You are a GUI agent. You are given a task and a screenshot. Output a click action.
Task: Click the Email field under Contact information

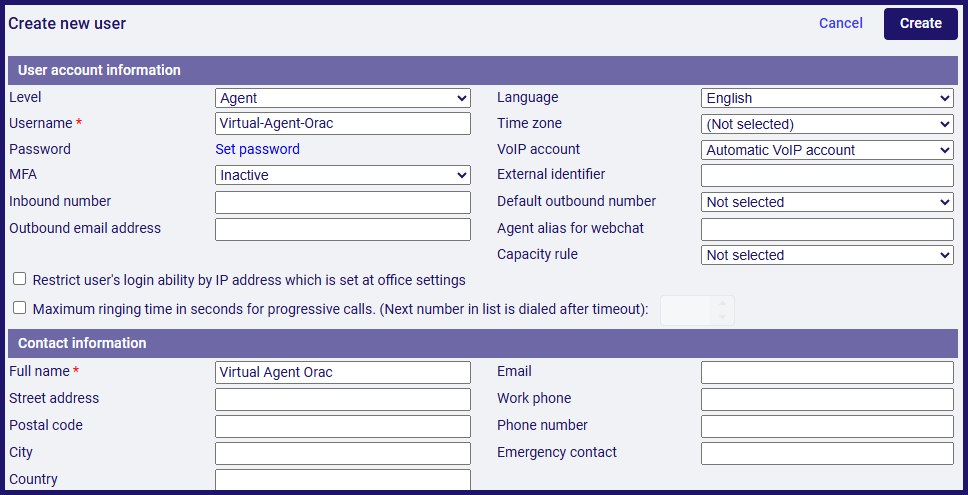(x=827, y=373)
